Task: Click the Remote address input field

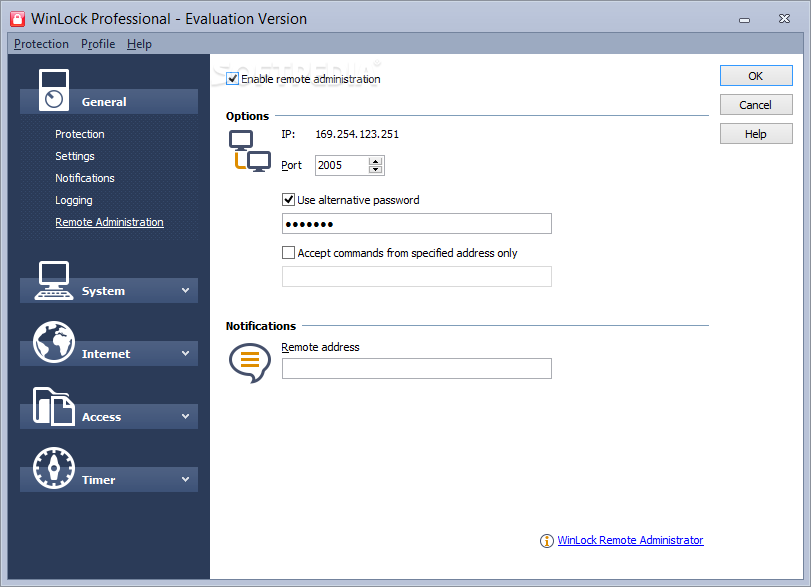Action: tap(416, 368)
